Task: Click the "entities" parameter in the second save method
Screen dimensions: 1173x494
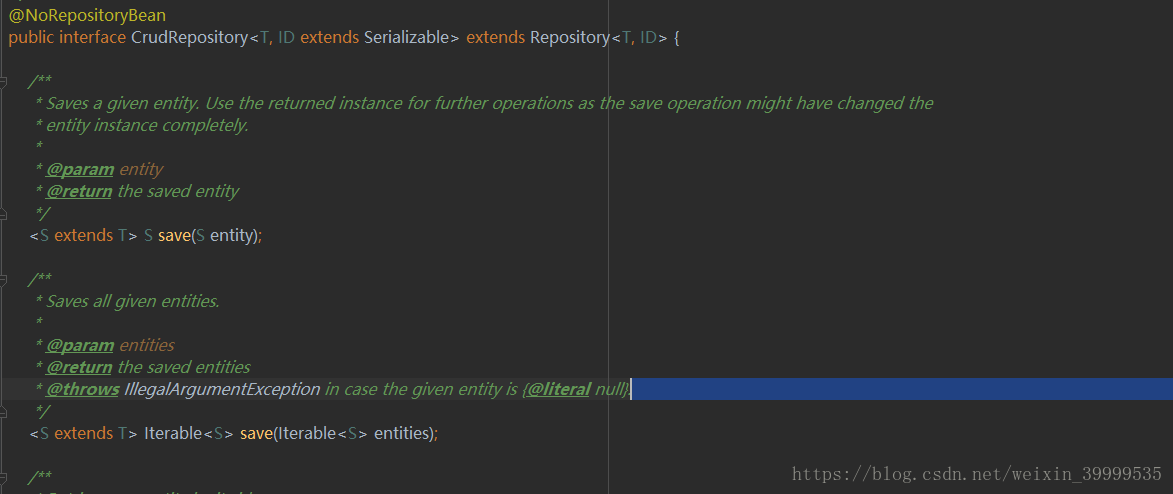Action: point(401,433)
